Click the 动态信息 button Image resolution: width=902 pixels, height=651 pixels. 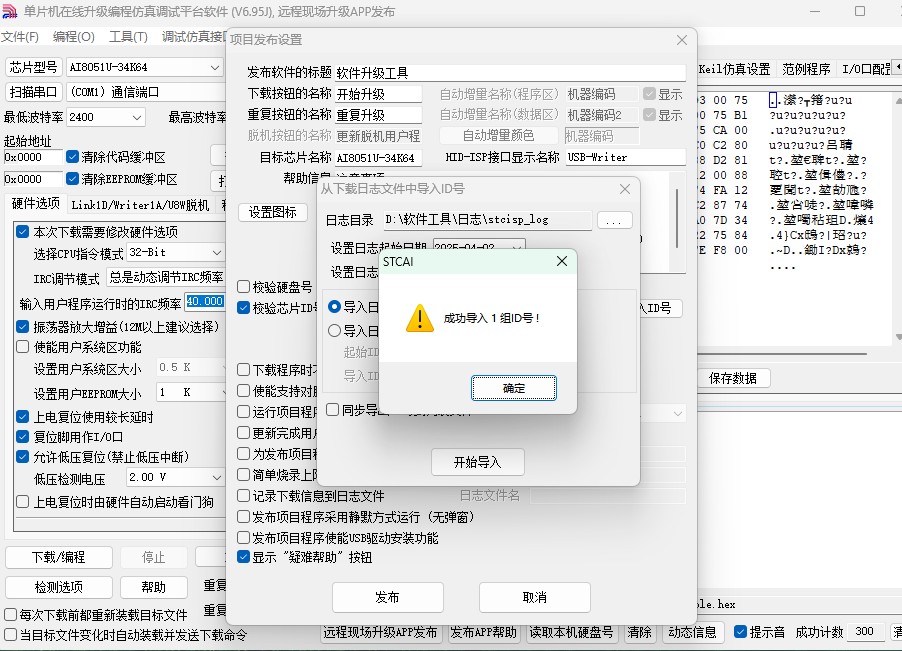pyautogui.click(x=692, y=632)
